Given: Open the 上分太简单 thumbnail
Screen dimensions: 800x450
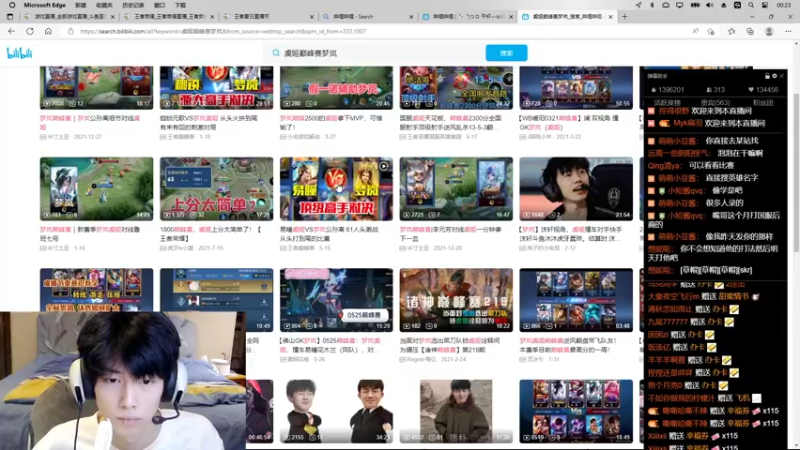Looking at the screenshot, I should coord(216,189).
